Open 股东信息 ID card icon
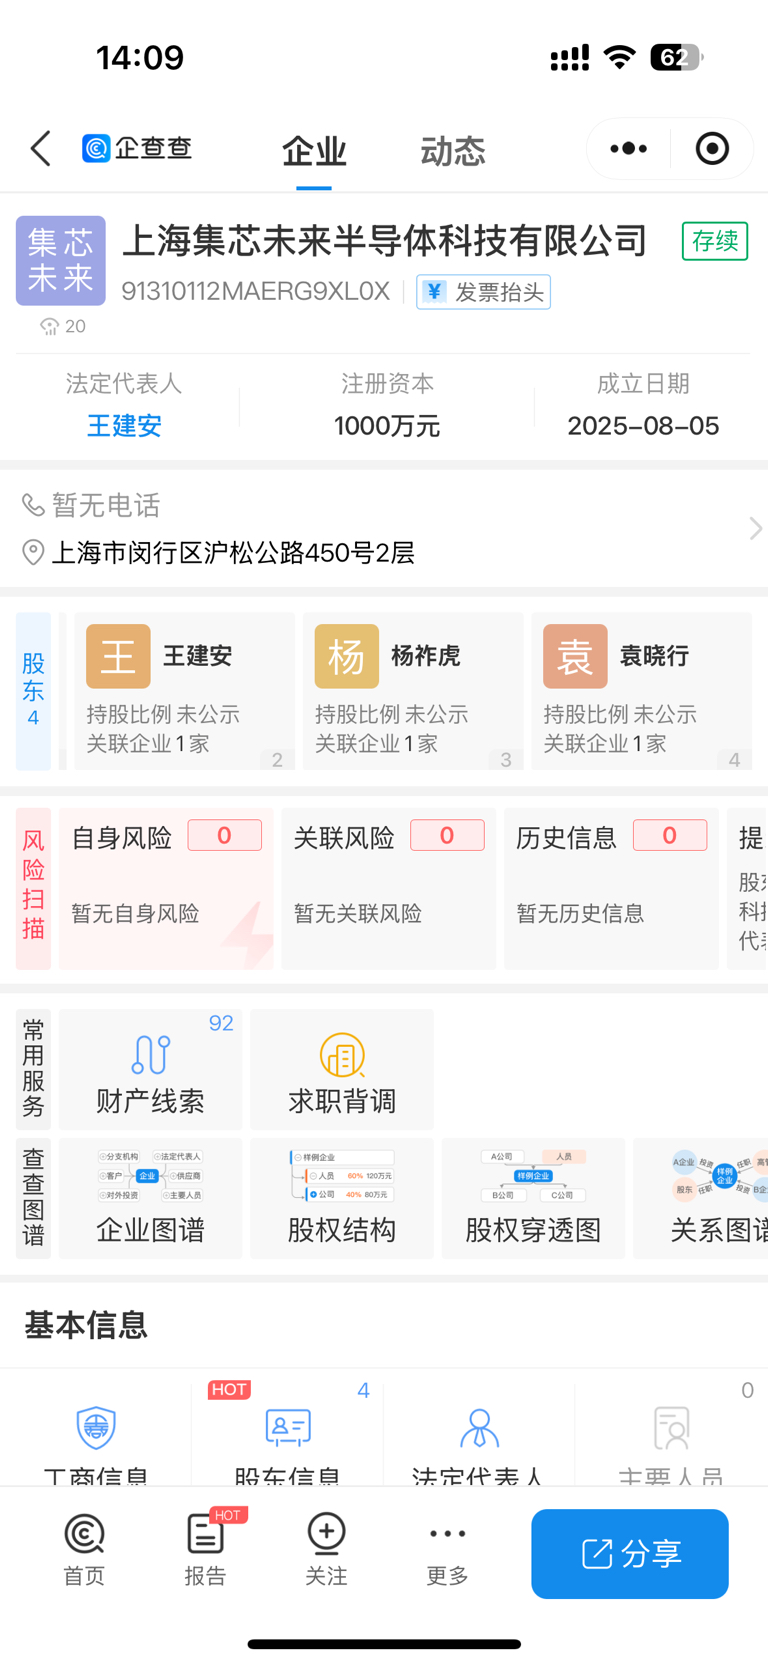The width and height of the screenshot is (769, 1665). pyautogui.click(x=288, y=1427)
